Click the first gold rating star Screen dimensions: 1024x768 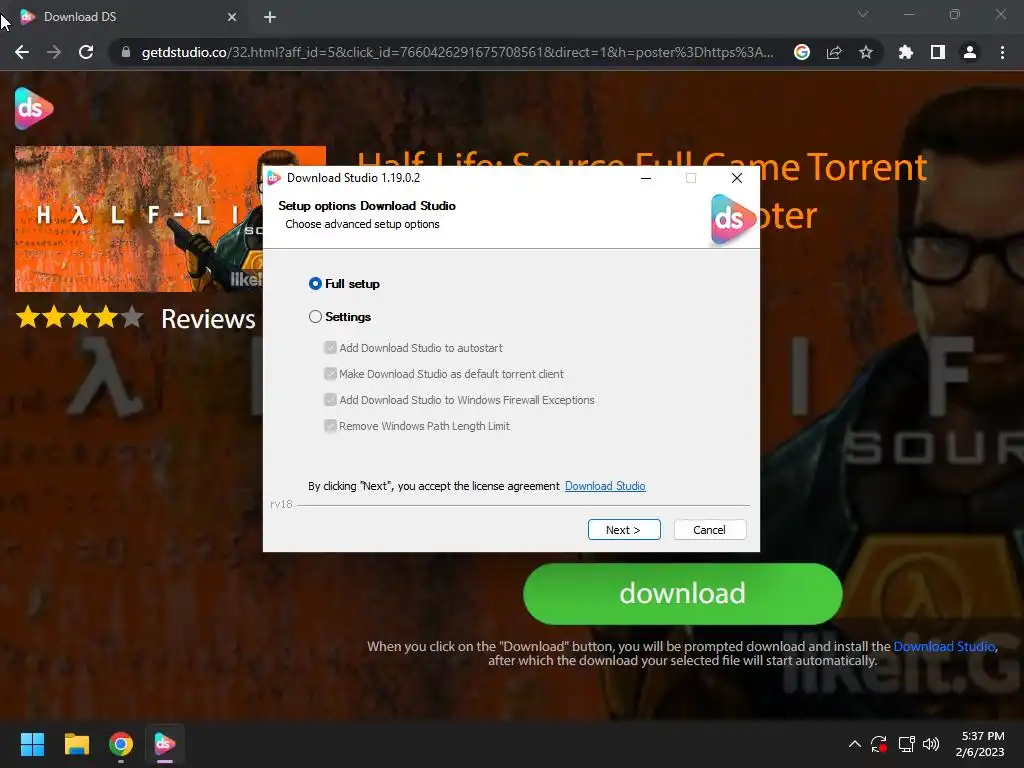[x=28, y=317]
